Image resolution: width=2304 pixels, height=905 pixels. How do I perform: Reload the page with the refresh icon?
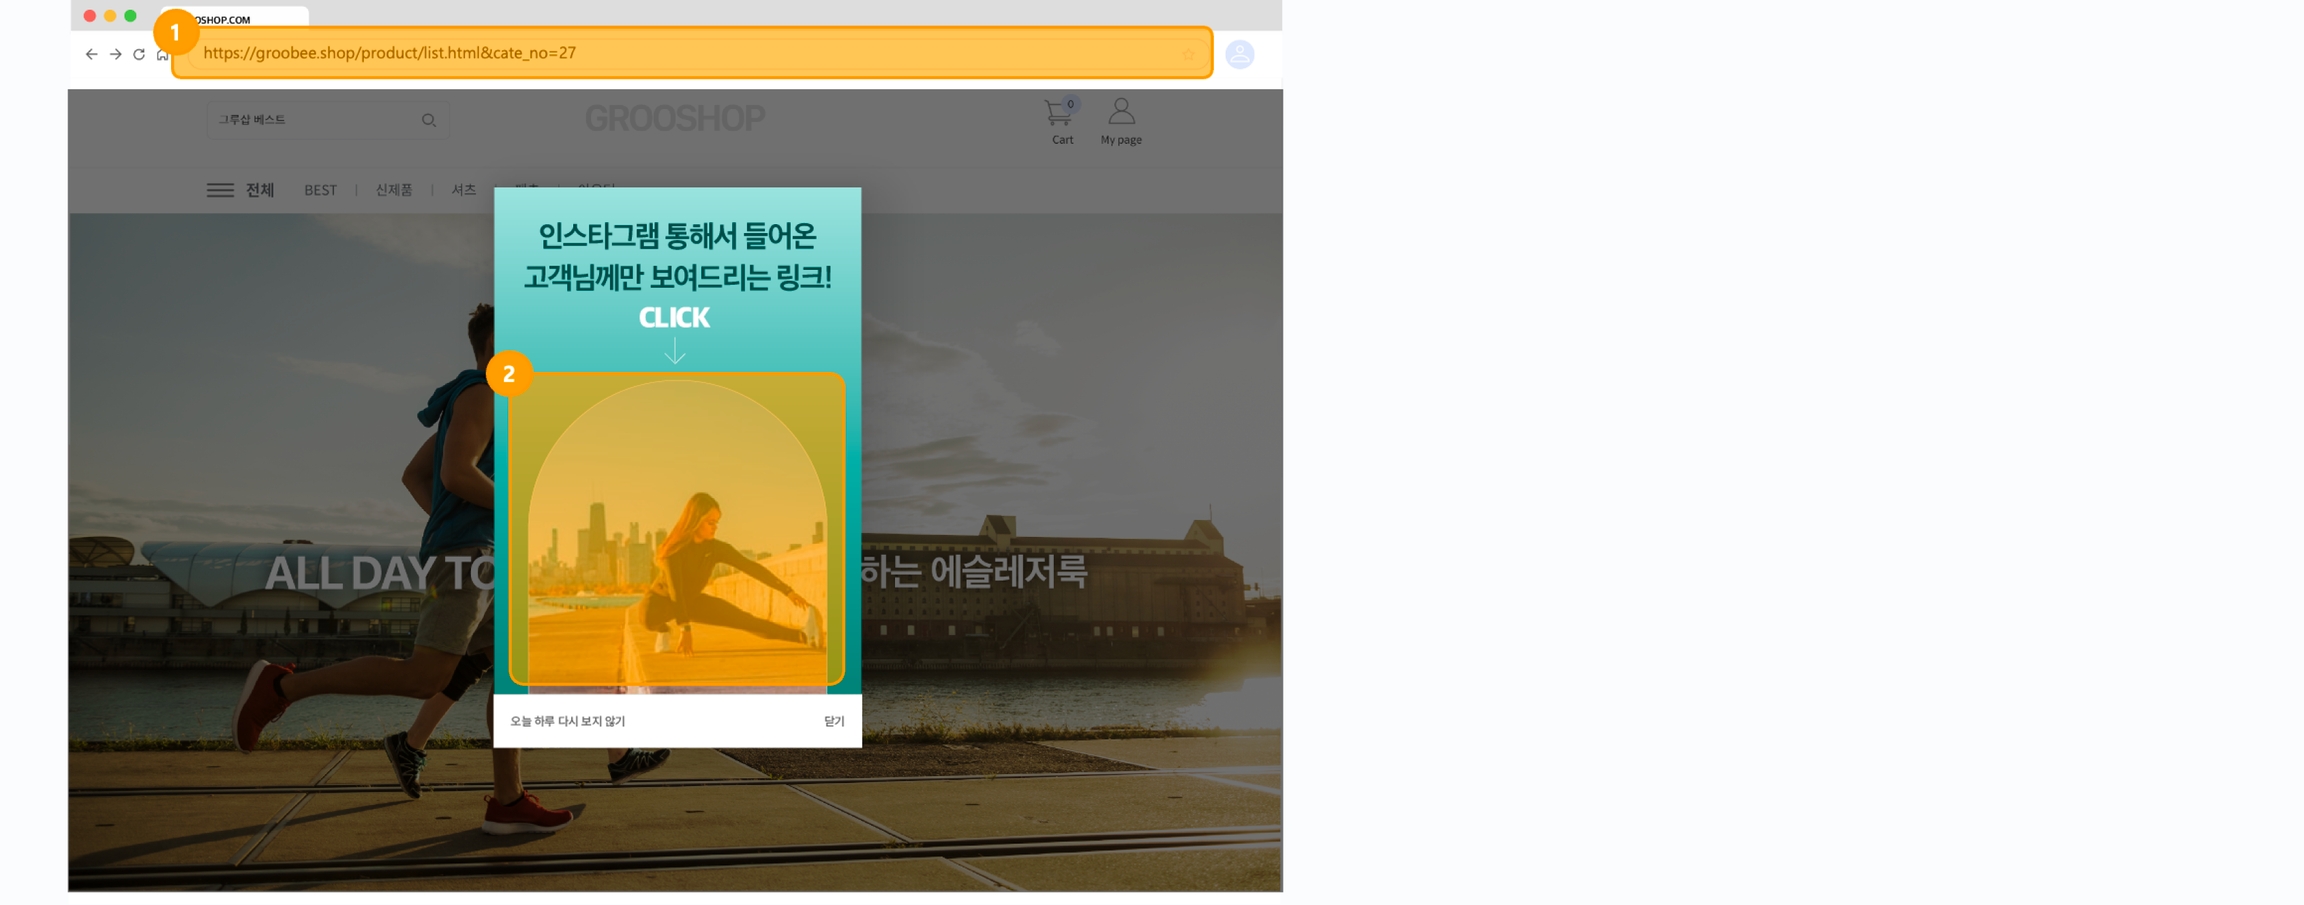point(139,54)
